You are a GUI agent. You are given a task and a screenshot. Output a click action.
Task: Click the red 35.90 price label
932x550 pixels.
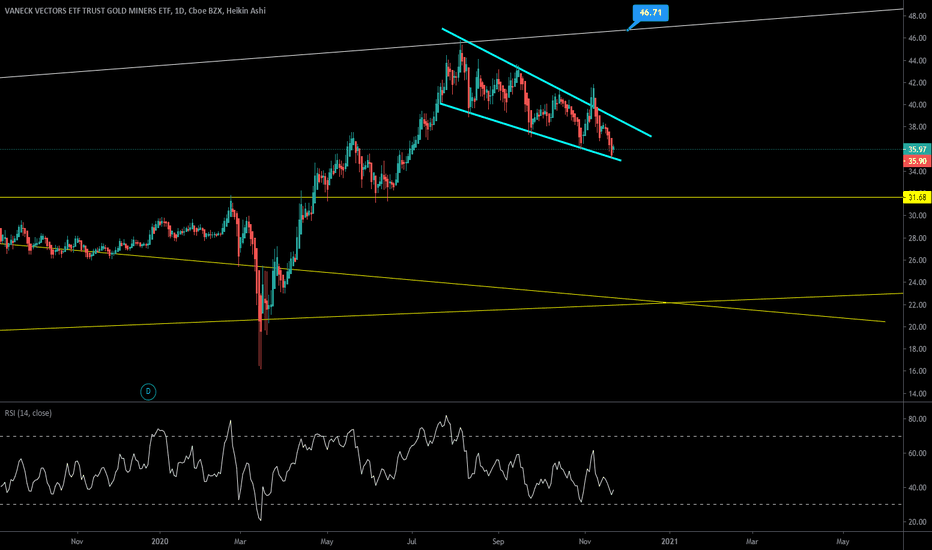point(917,161)
